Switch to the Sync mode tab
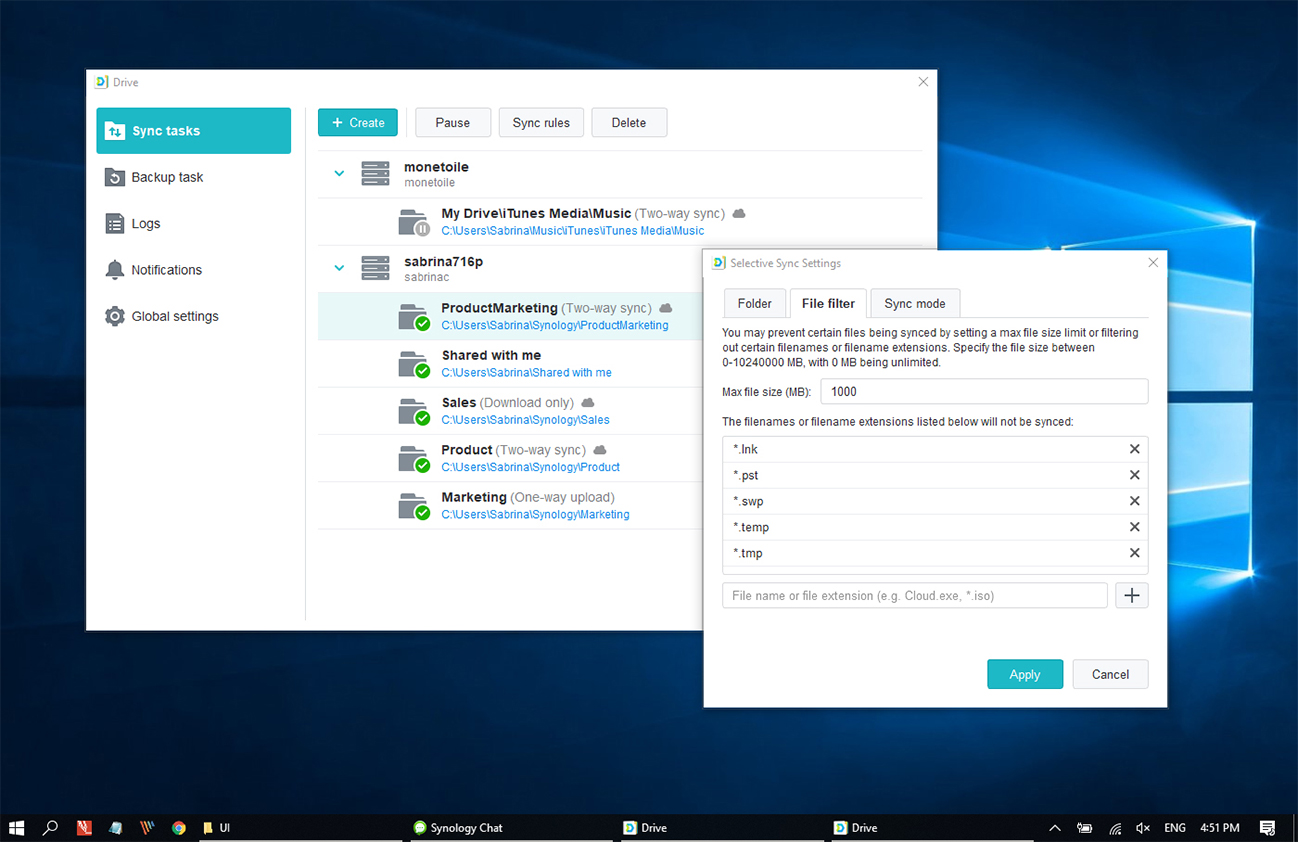 click(914, 304)
